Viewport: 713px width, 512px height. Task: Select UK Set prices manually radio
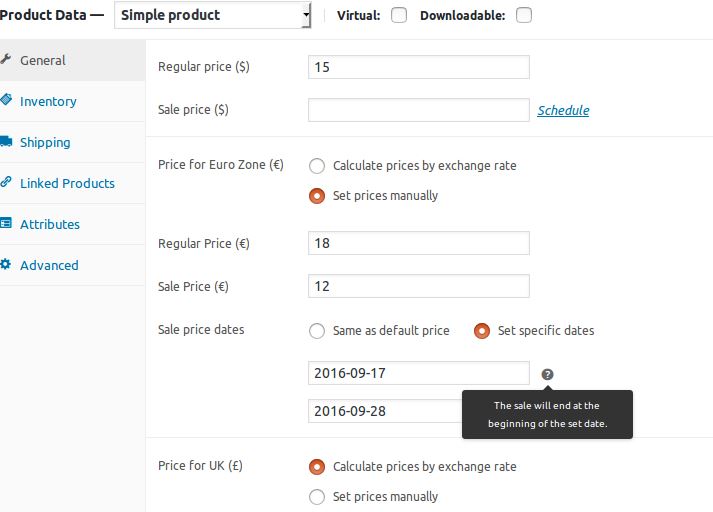click(317, 497)
